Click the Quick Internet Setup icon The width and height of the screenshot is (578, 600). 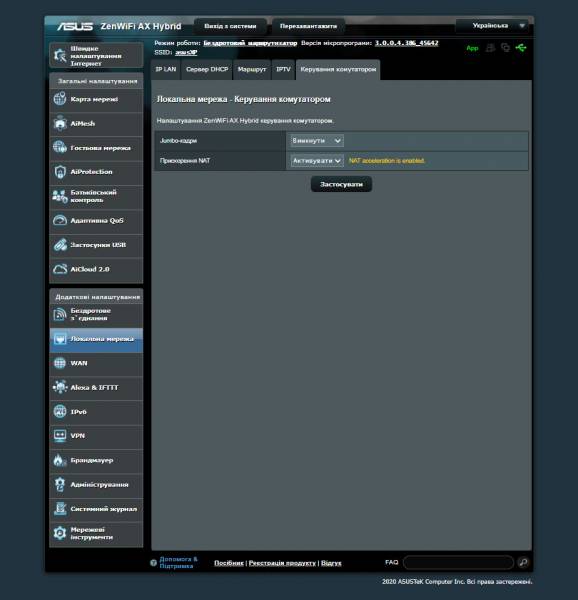coord(60,55)
